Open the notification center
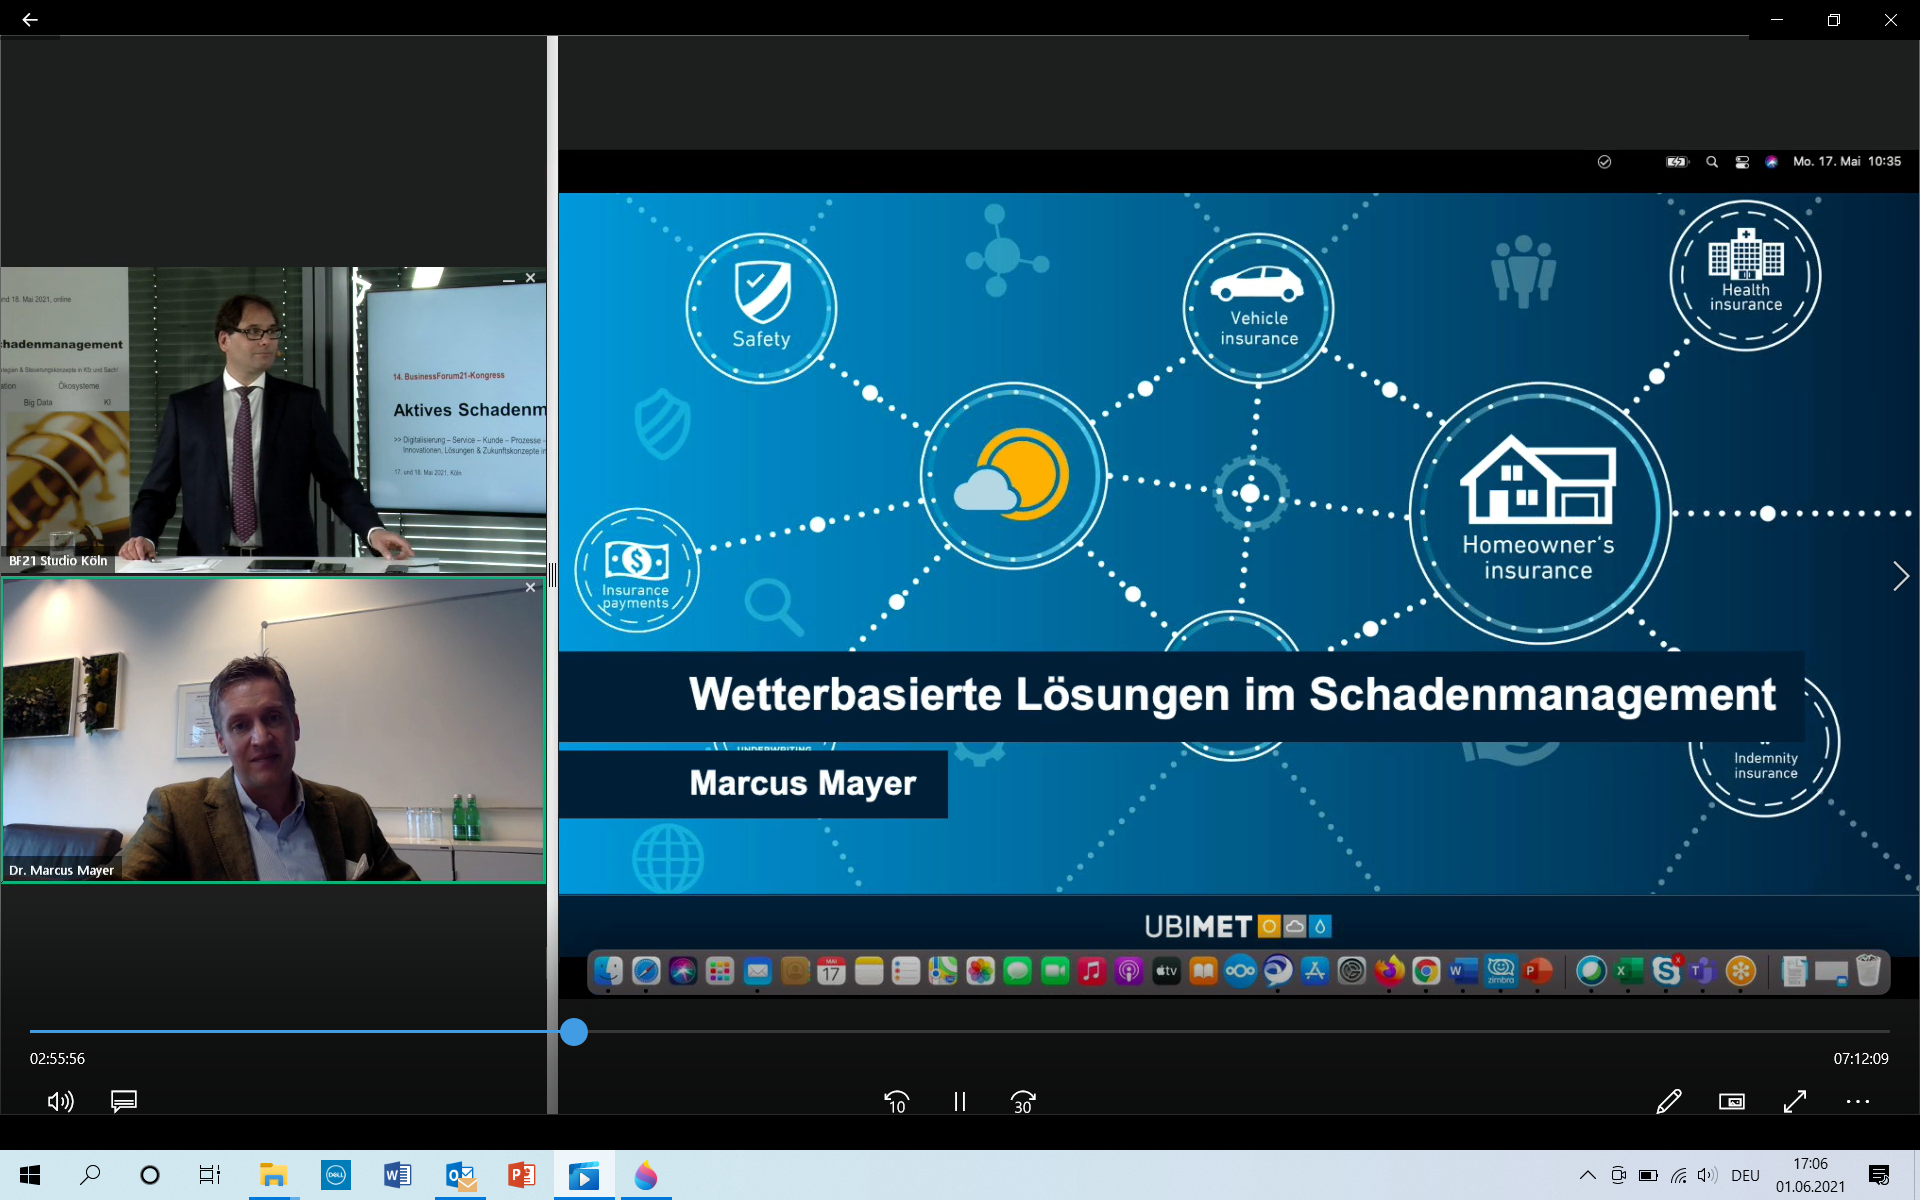The image size is (1920, 1200). 1879,1175
